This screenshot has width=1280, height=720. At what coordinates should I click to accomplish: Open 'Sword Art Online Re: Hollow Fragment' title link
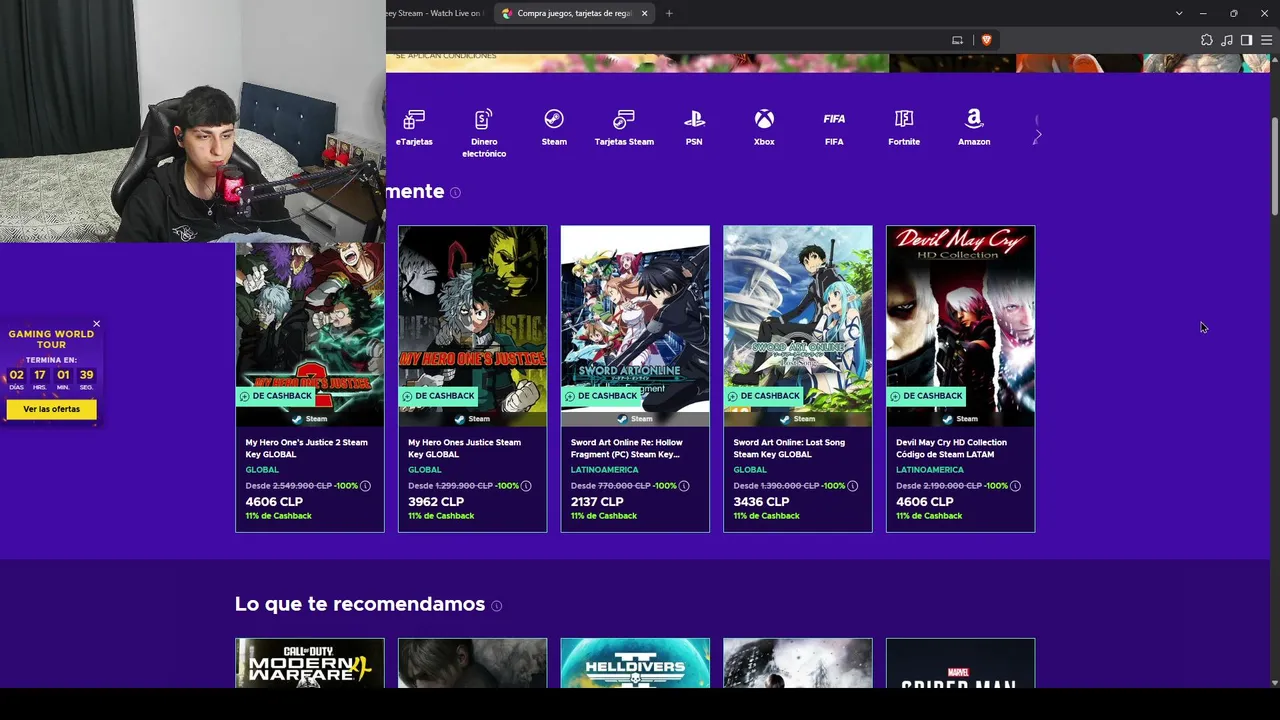point(627,448)
